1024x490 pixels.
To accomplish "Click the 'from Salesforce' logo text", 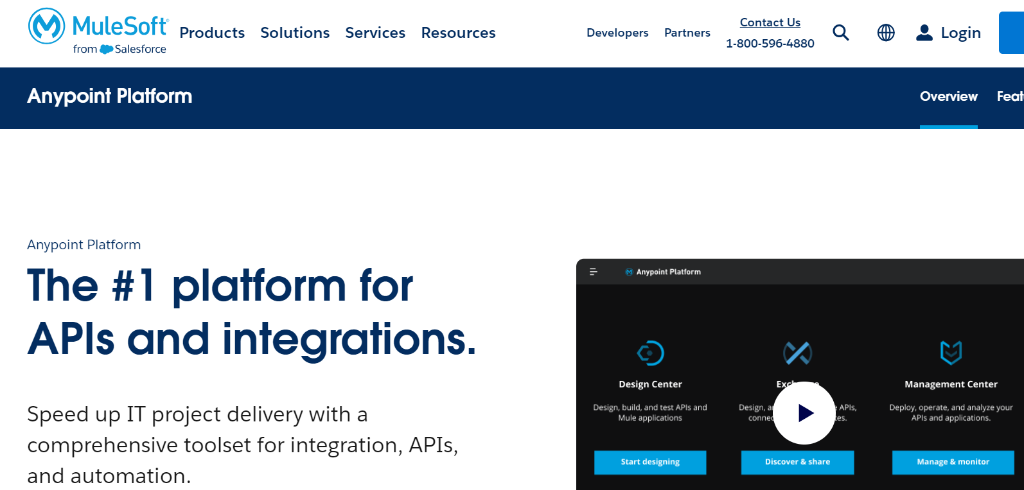I will coord(120,49).
